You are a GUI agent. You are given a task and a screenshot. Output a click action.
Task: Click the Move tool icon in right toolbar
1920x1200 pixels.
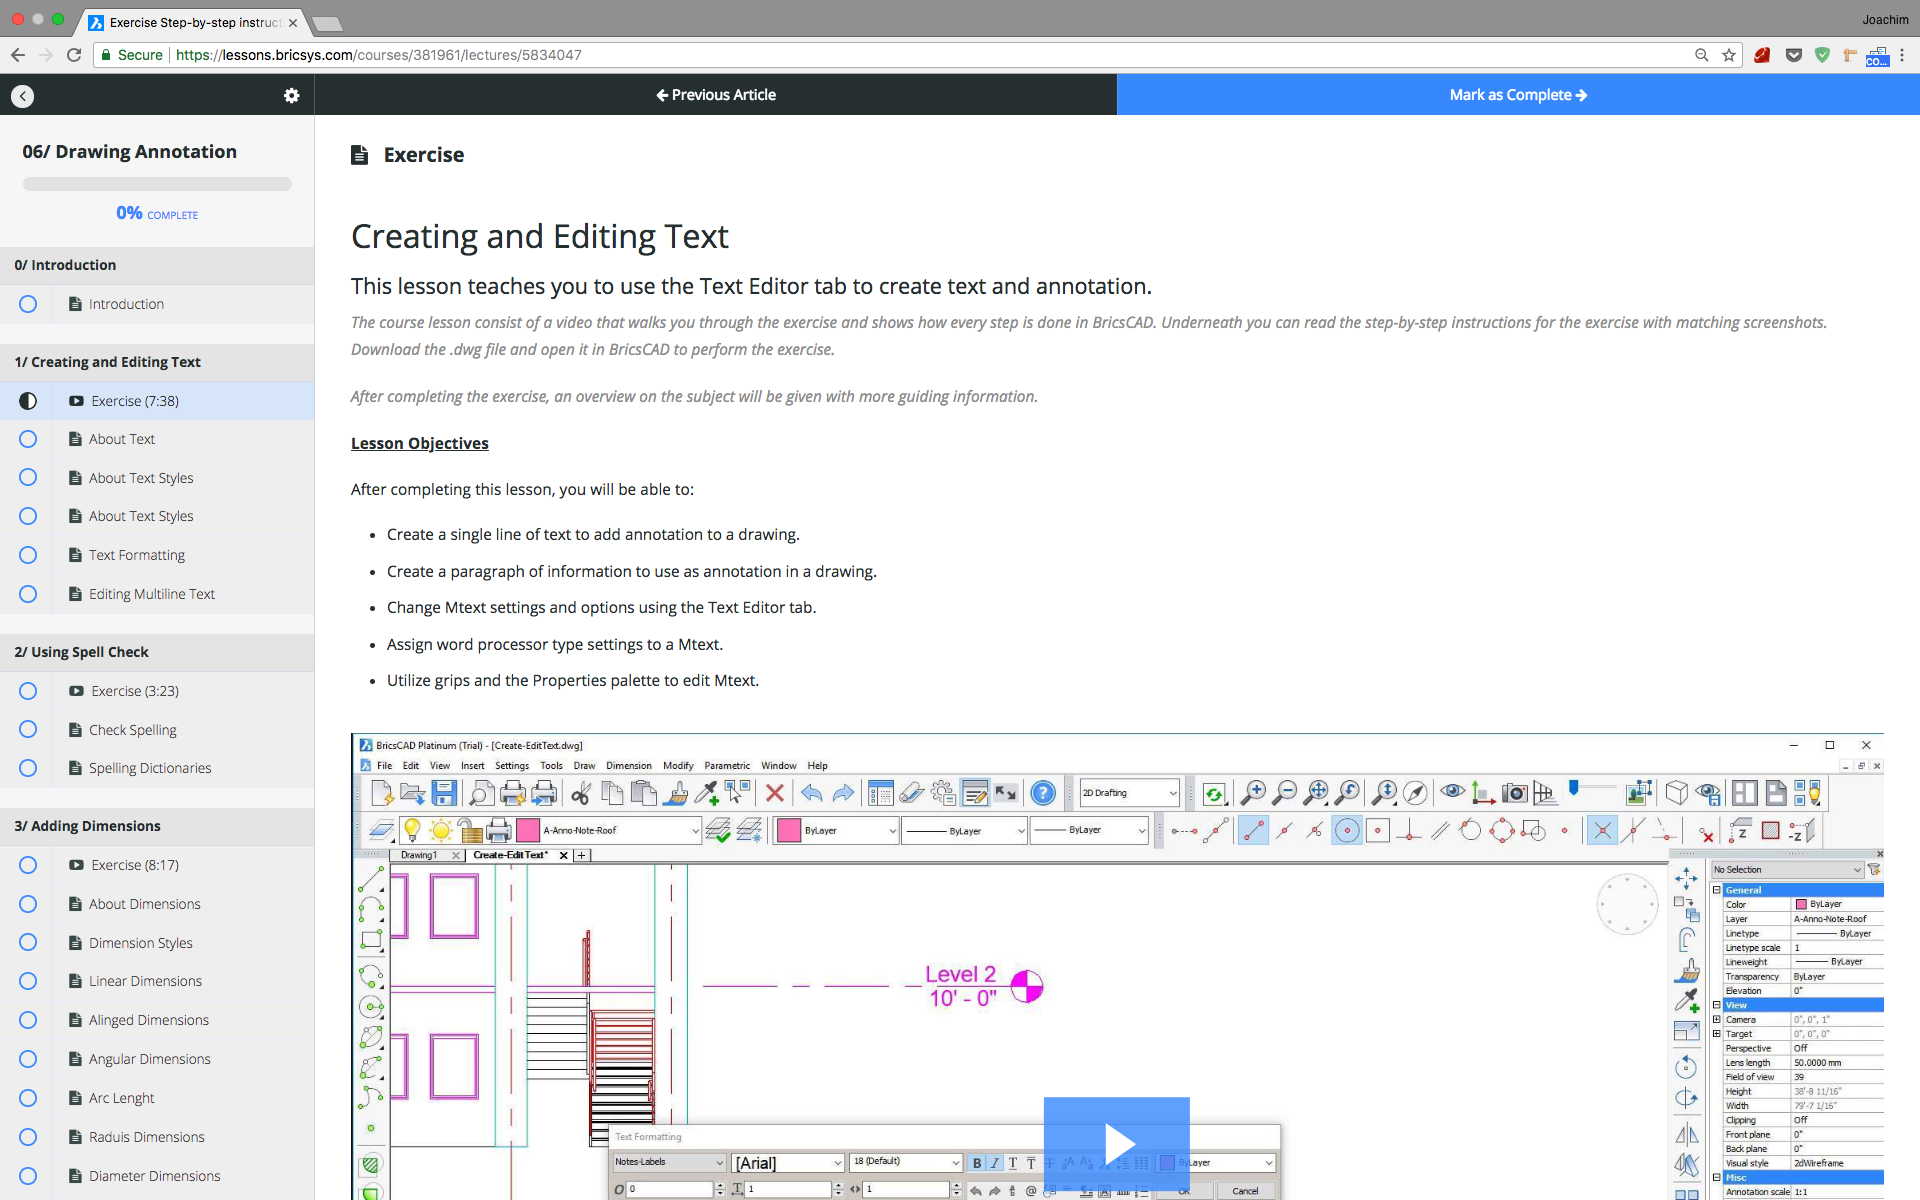pos(1686,879)
